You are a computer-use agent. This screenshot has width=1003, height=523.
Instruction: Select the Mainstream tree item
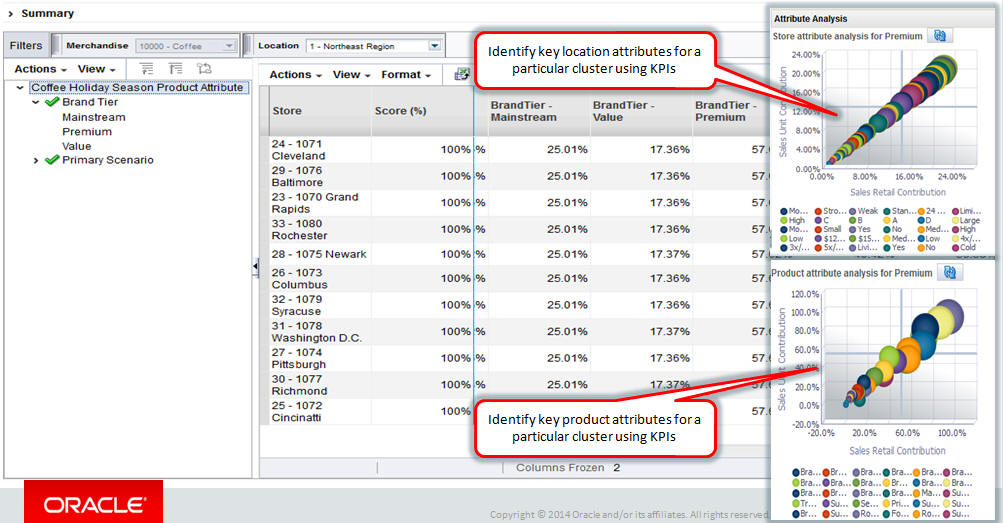93,117
